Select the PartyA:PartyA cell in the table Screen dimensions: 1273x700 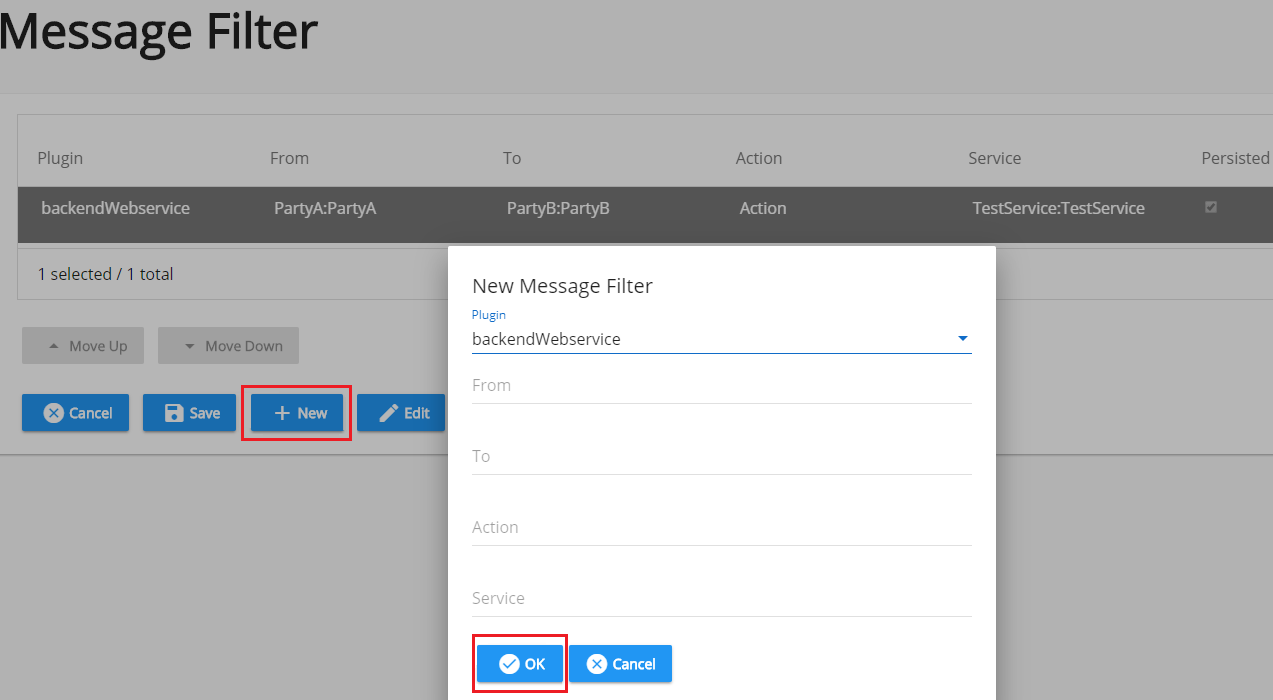[325, 208]
